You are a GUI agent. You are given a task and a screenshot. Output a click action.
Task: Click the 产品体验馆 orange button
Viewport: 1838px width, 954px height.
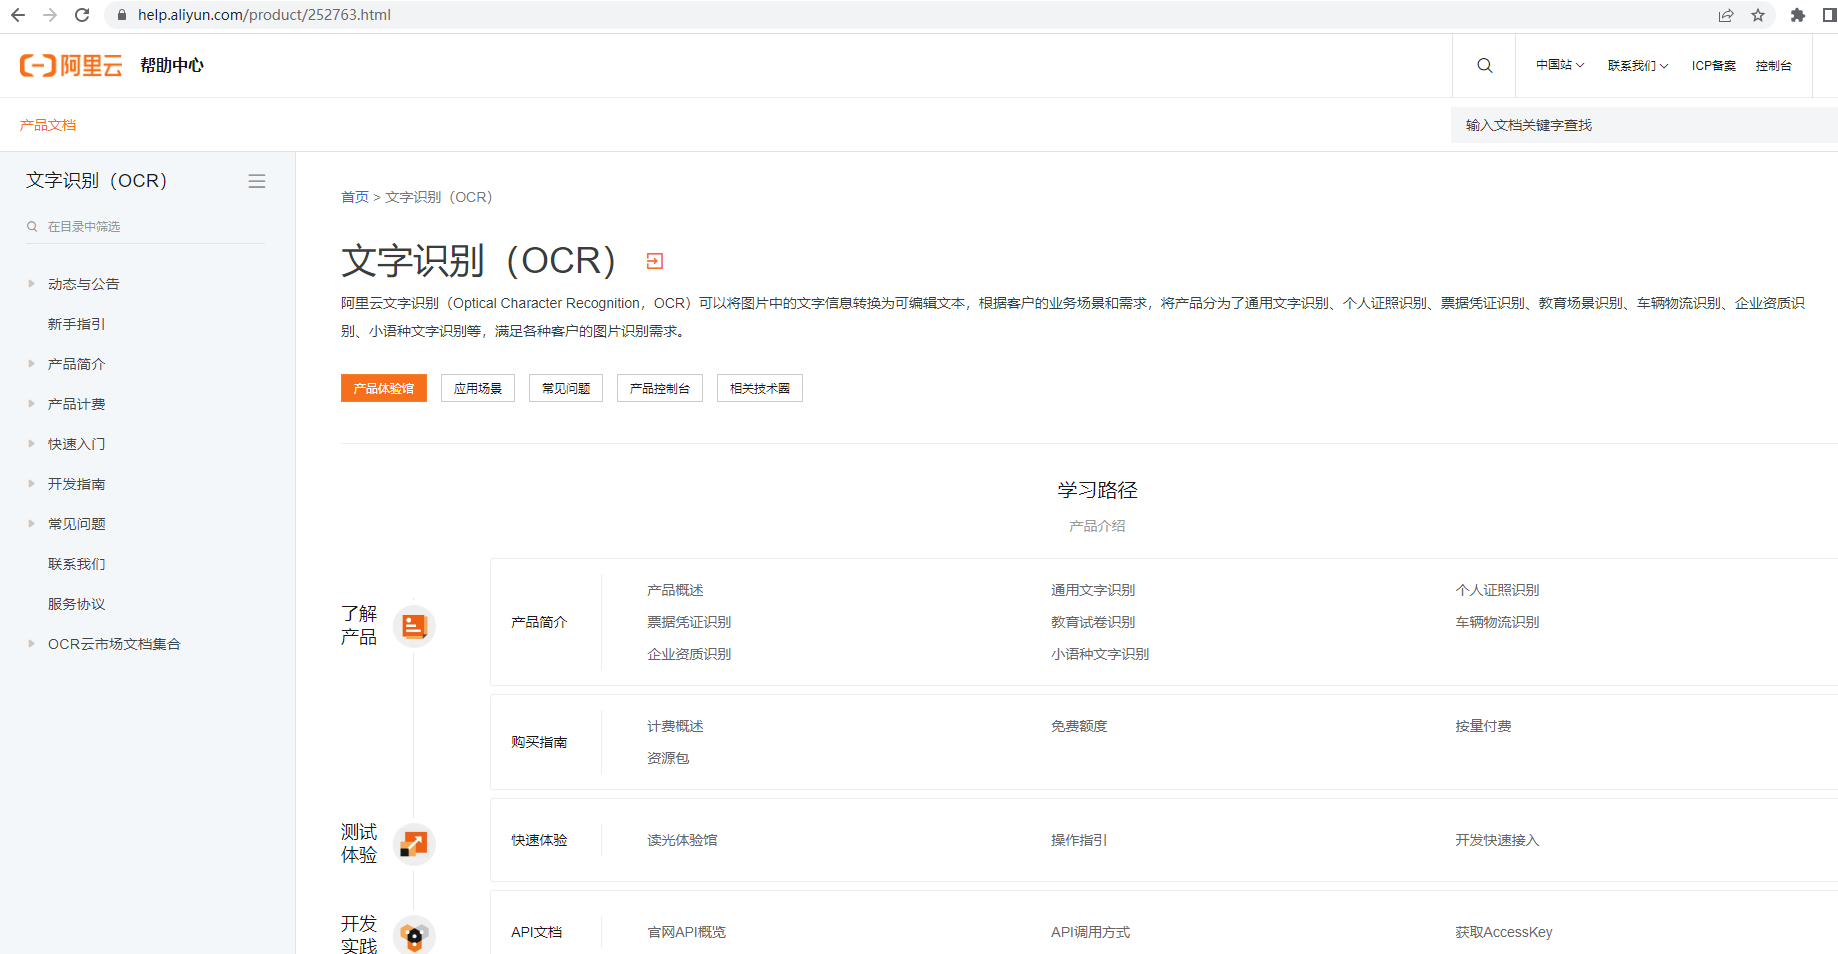[384, 388]
